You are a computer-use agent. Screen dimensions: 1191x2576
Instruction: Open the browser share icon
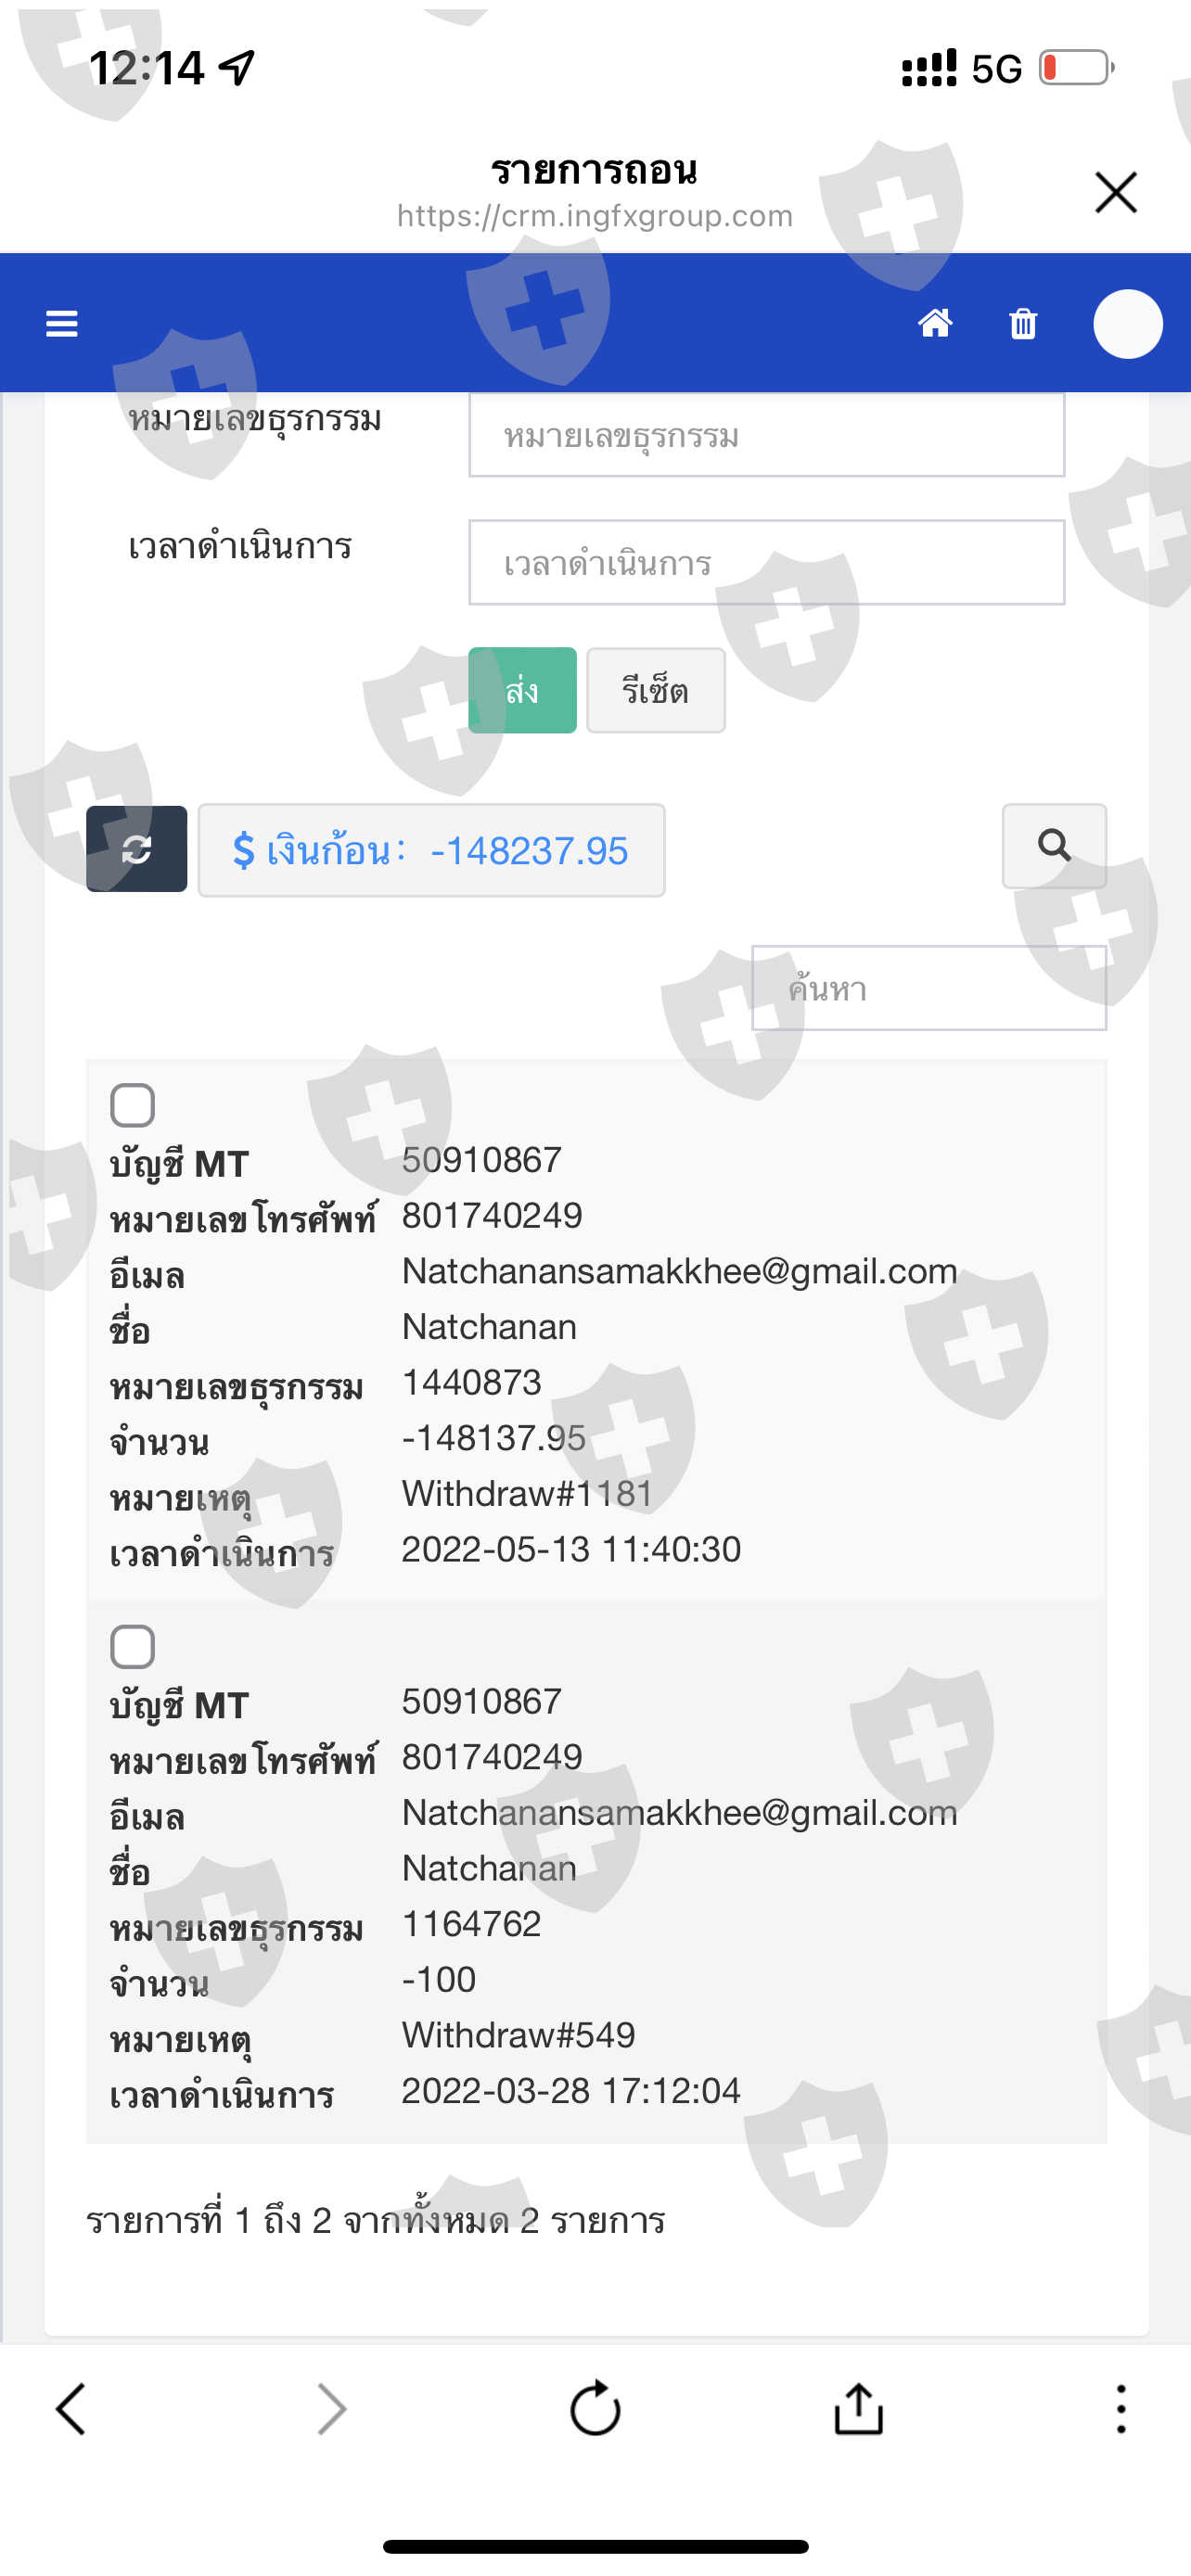pyautogui.click(x=859, y=2408)
